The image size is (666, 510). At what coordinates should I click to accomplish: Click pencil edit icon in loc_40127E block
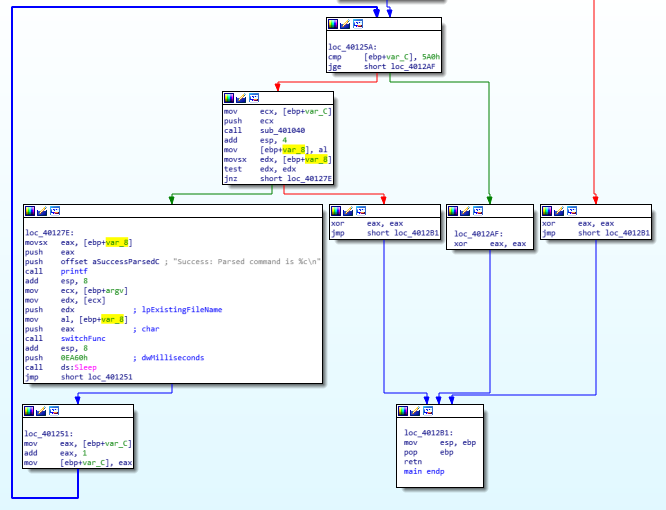(x=42, y=211)
